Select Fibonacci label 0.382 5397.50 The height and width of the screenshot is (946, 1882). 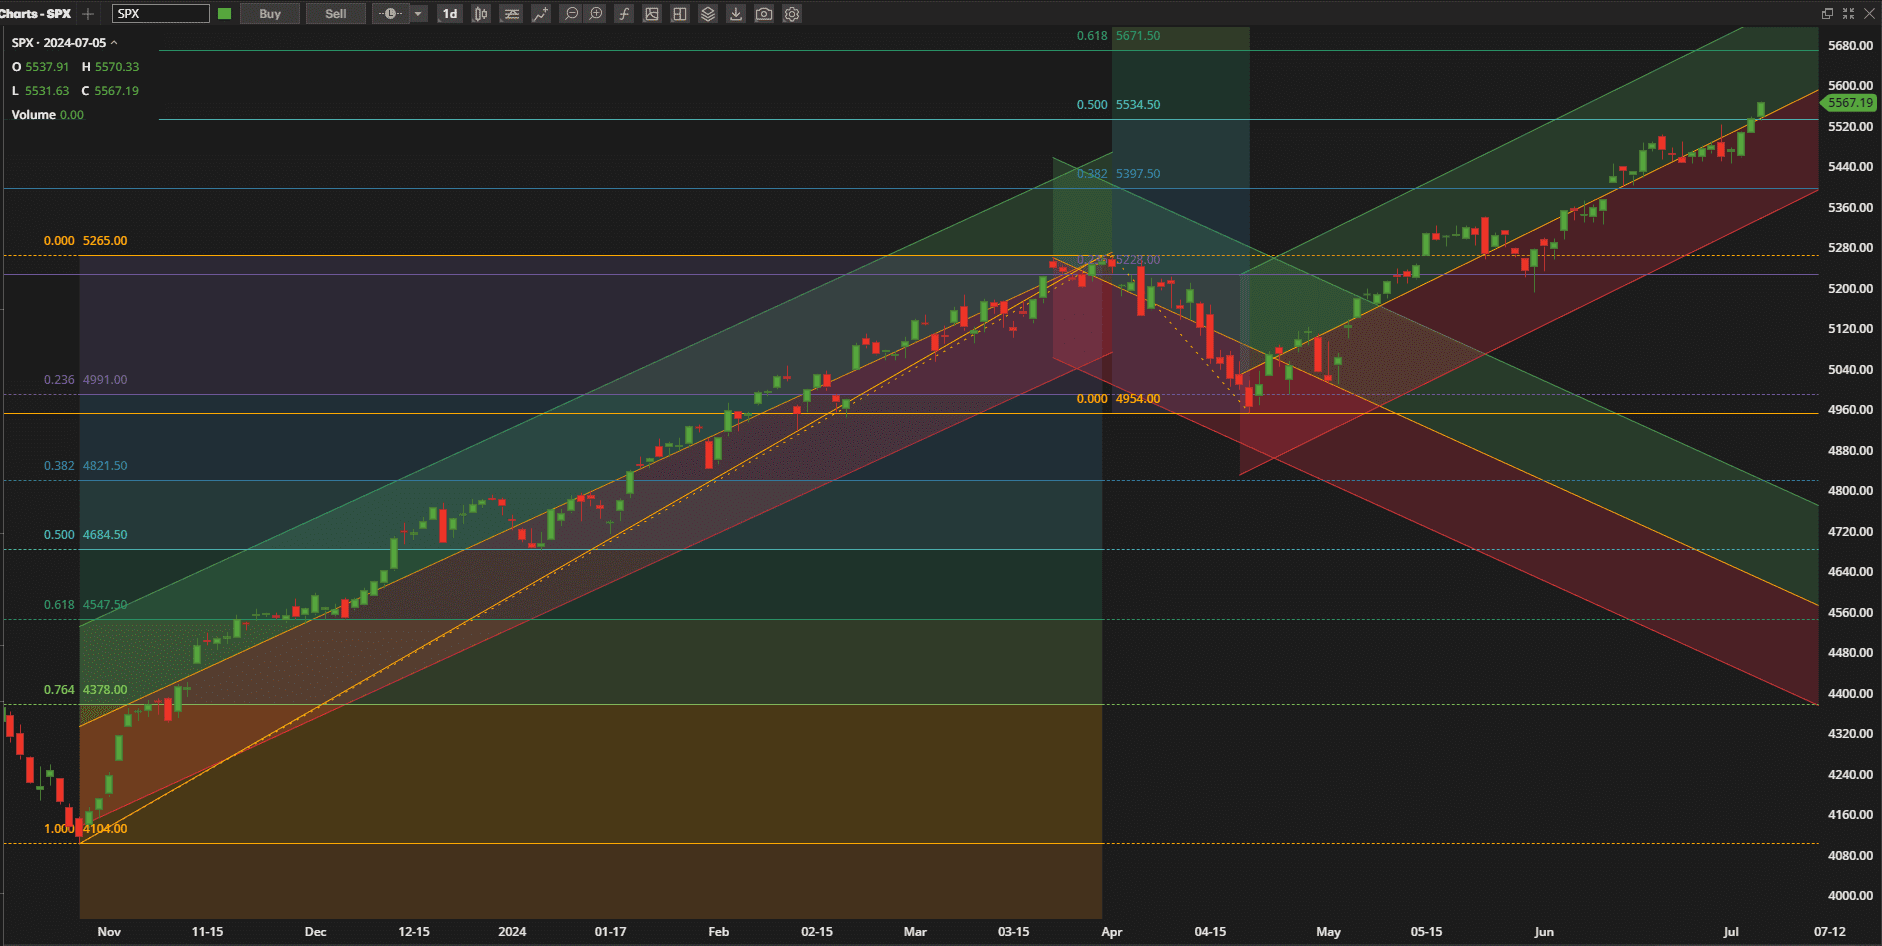[1118, 174]
